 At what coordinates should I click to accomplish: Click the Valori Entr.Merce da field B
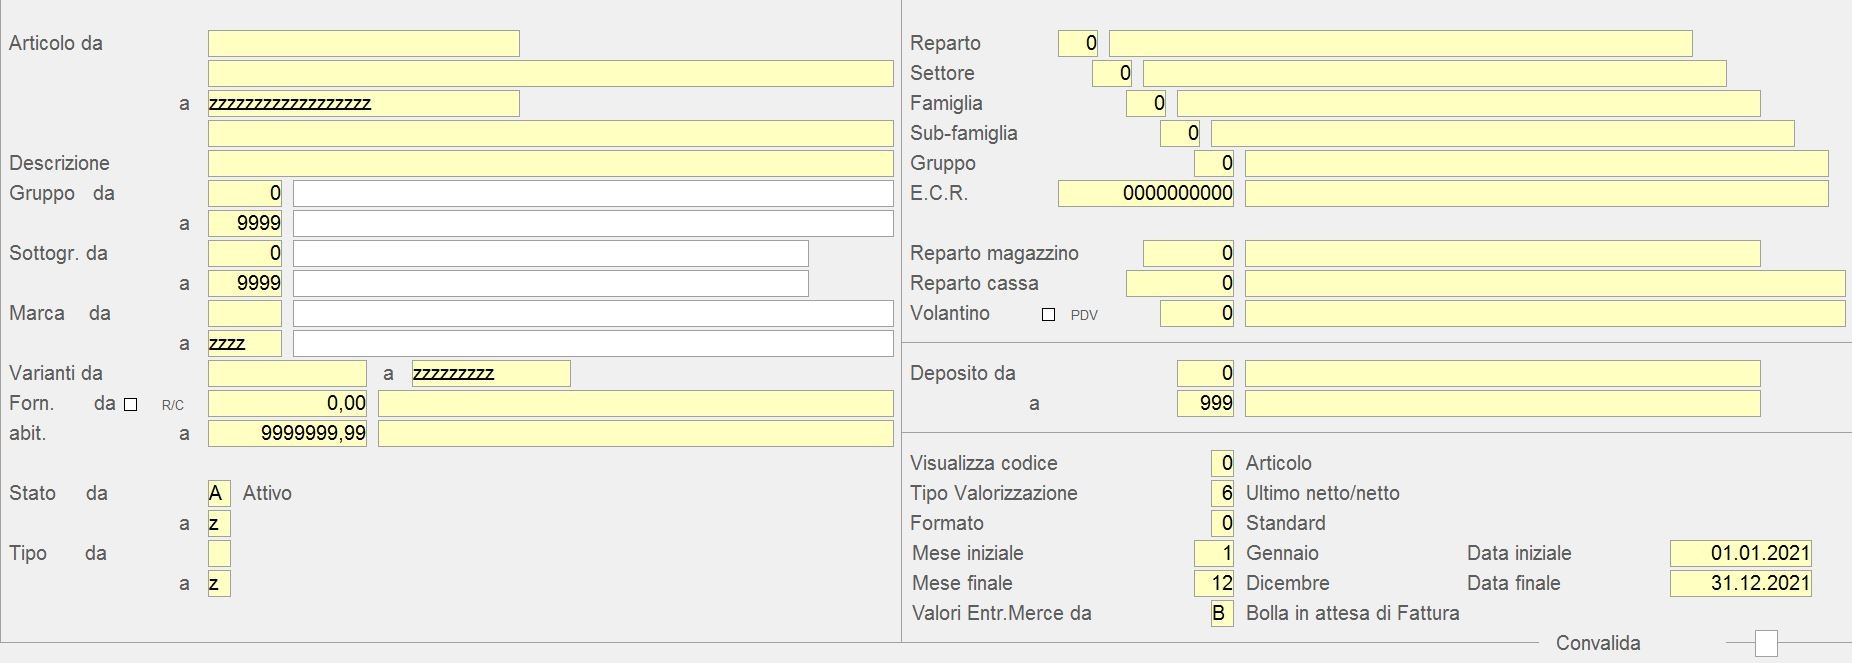click(x=1222, y=613)
